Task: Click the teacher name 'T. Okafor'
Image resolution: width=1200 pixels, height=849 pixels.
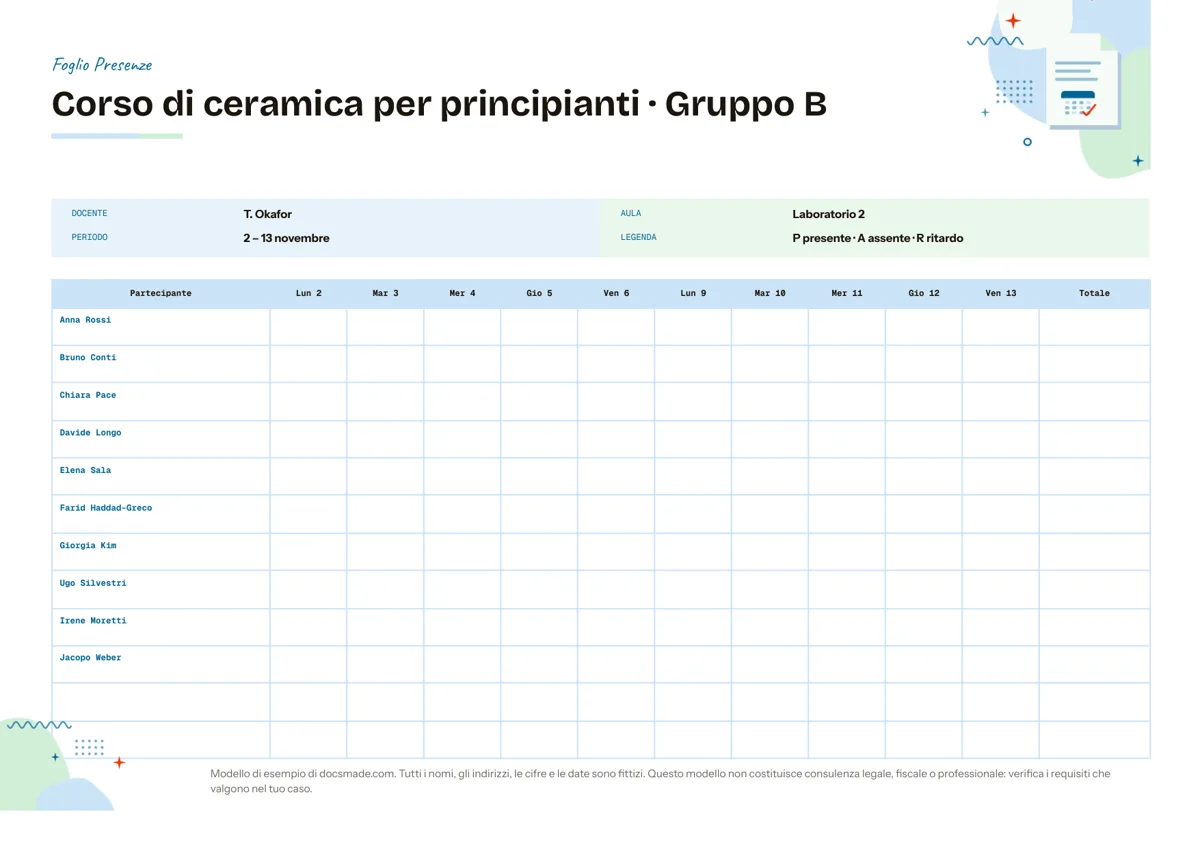Action: pos(268,214)
